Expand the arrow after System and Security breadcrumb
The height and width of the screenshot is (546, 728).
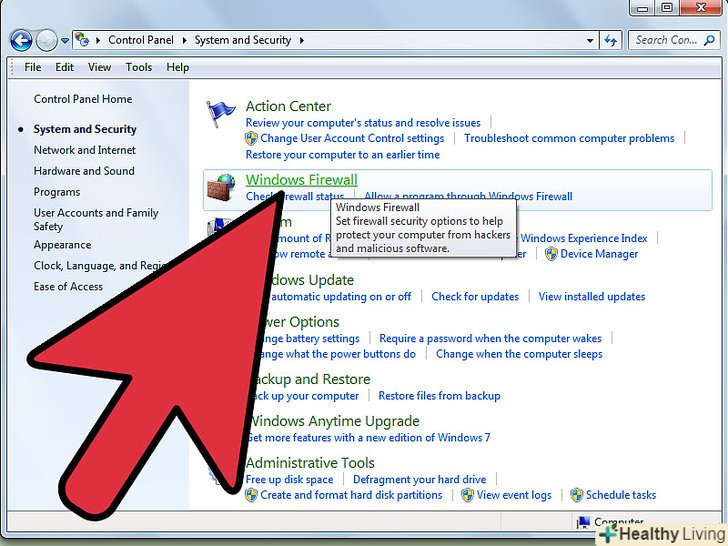coord(302,40)
